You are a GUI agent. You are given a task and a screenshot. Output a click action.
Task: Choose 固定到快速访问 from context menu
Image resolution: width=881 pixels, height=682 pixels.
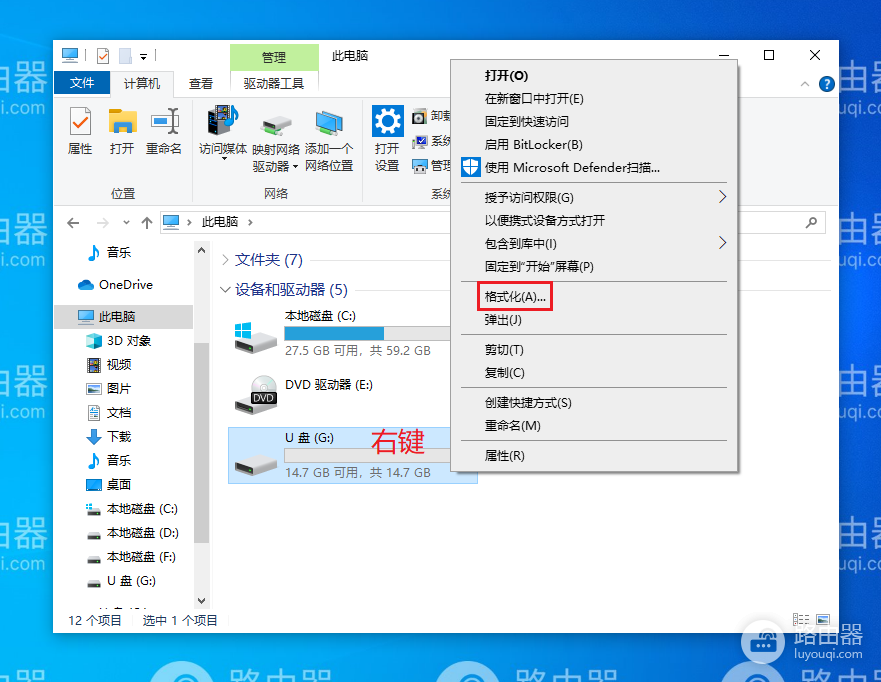point(594,122)
